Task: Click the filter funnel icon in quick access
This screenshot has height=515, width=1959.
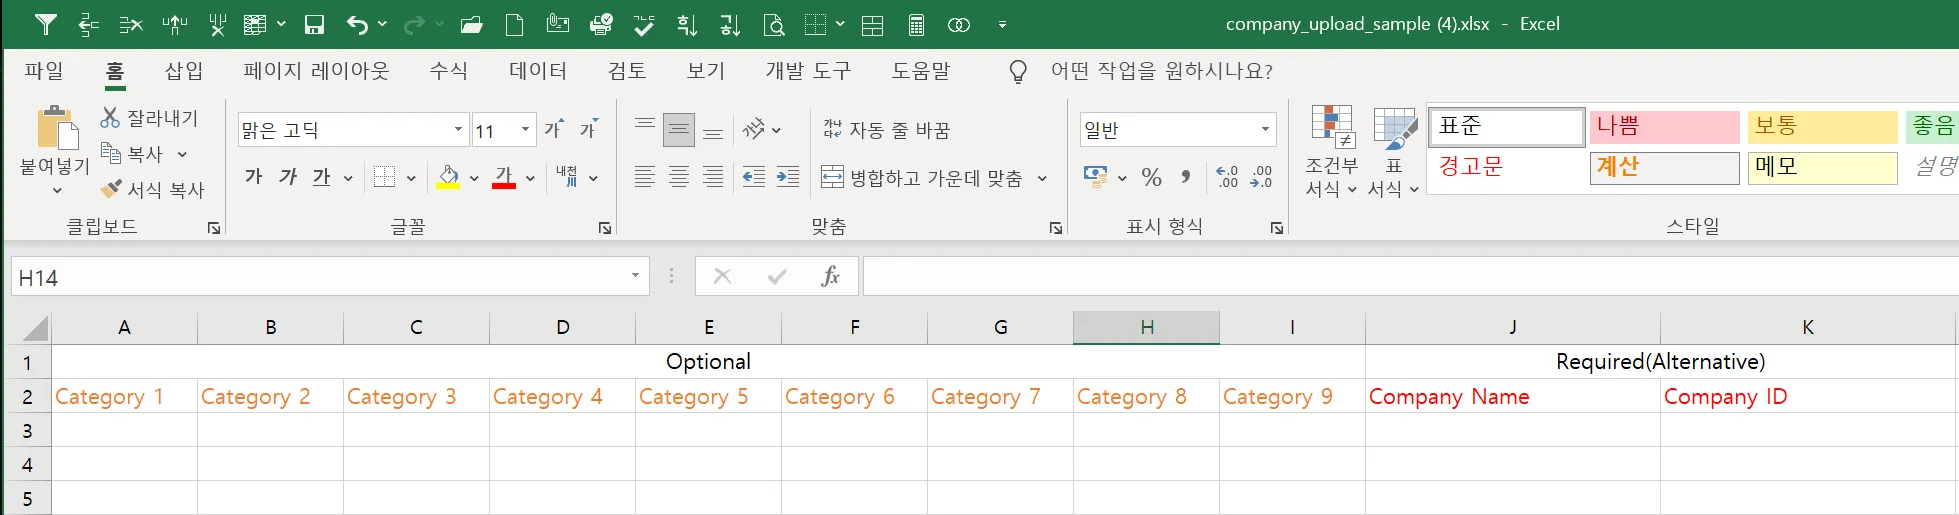Action: [x=46, y=25]
